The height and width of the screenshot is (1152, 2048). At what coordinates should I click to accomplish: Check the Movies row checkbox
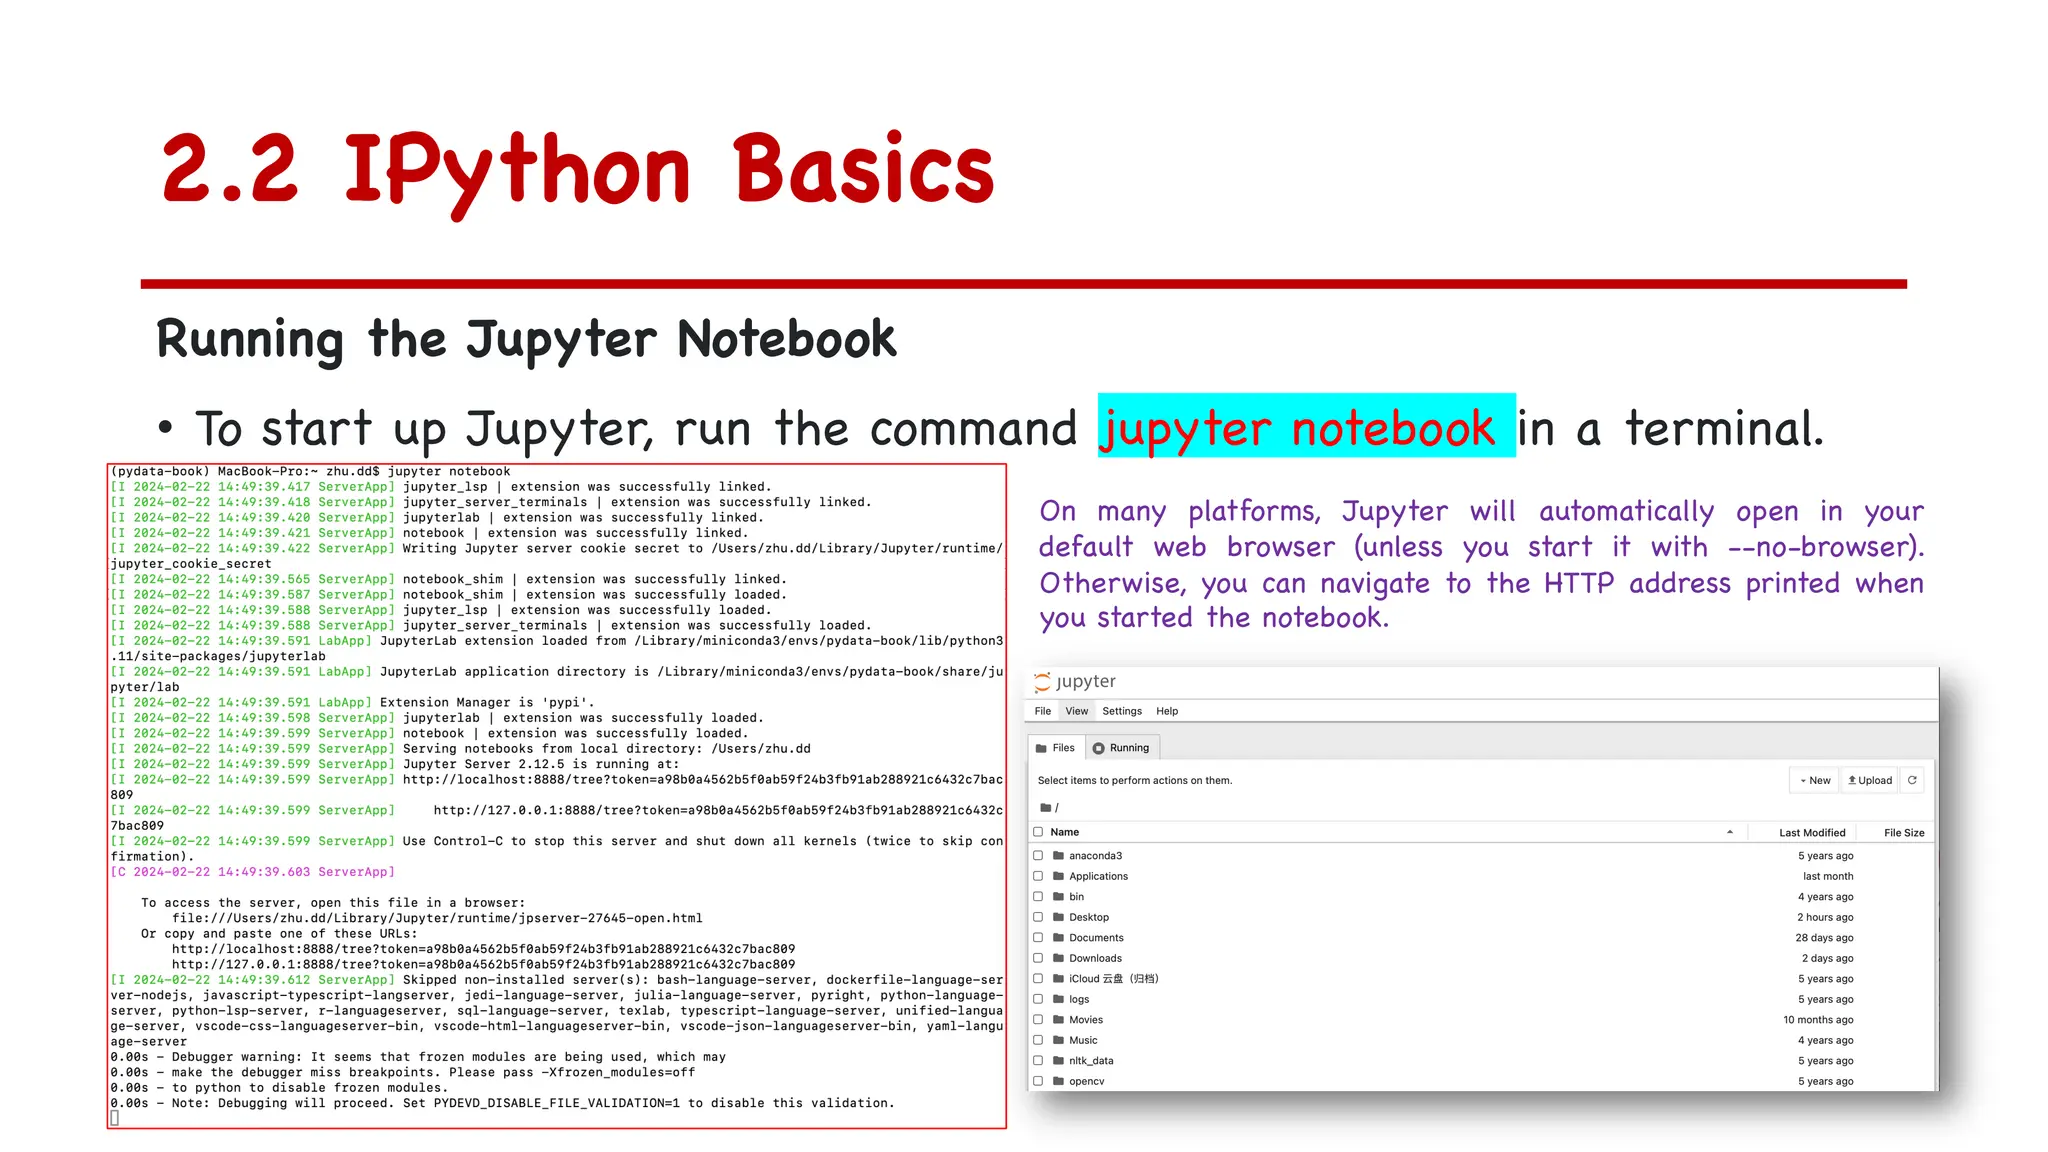(x=1038, y=1019)
